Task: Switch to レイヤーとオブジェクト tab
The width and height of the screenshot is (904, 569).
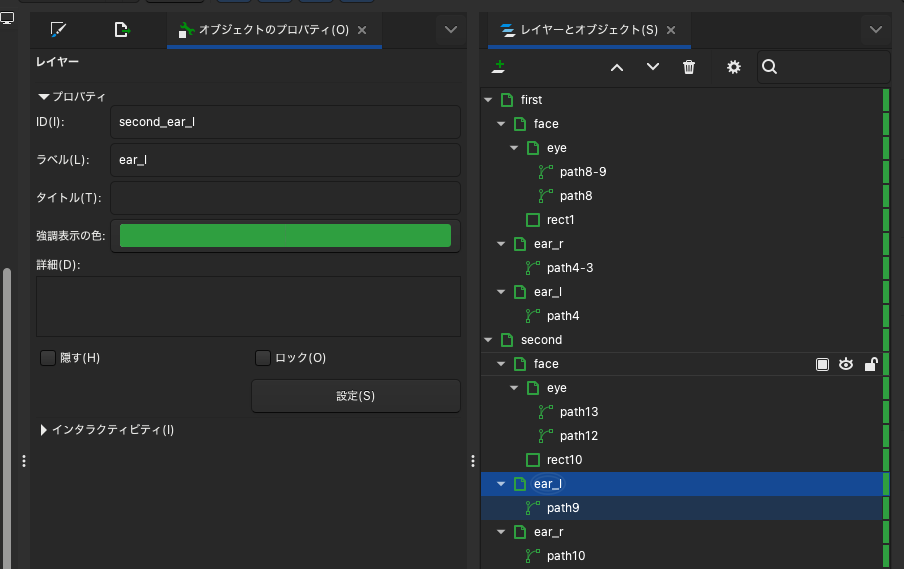Action: 589,30
